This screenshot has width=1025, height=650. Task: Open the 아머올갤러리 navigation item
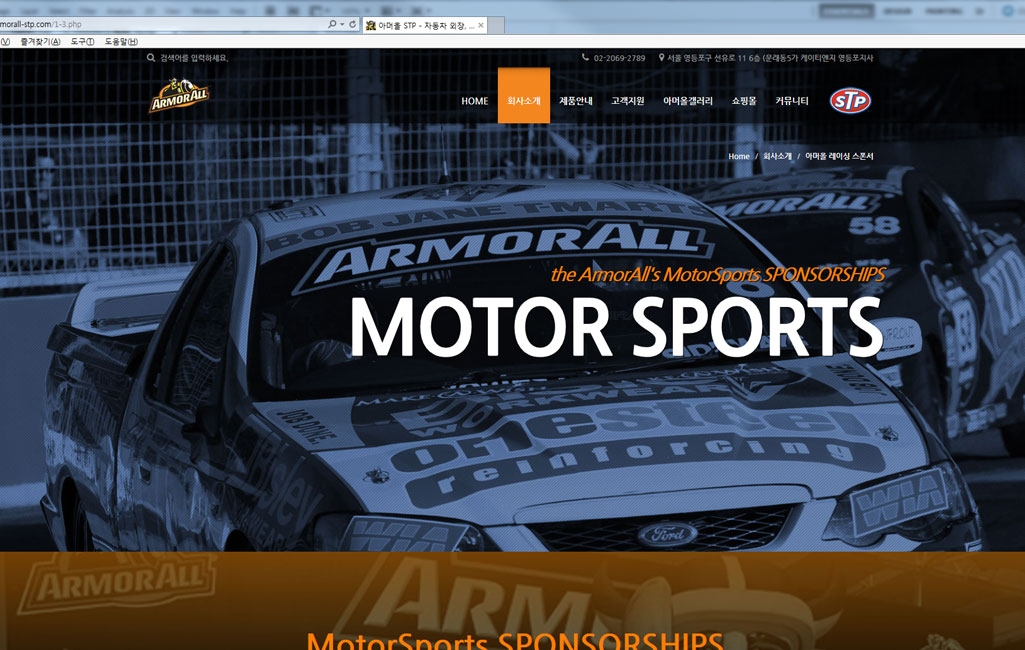[688, 101]
